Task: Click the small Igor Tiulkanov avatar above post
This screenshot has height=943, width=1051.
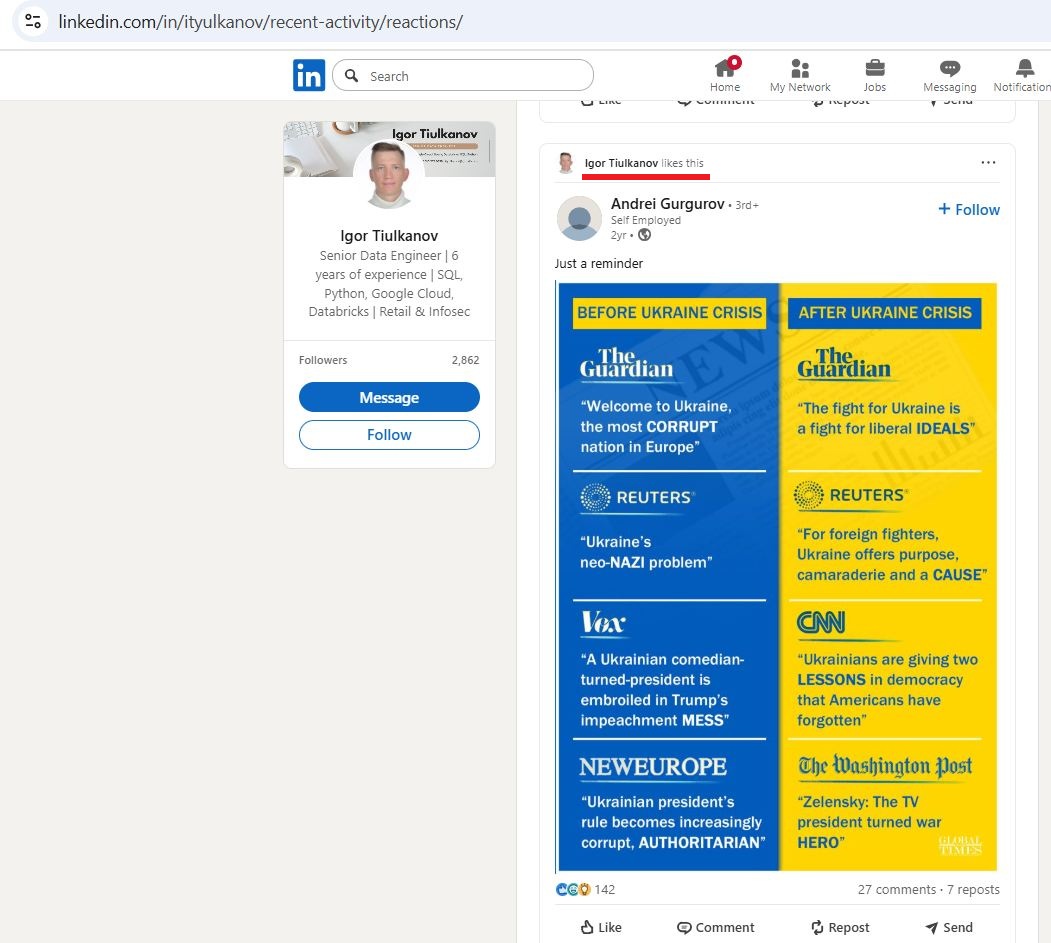Action: (566, 163)
